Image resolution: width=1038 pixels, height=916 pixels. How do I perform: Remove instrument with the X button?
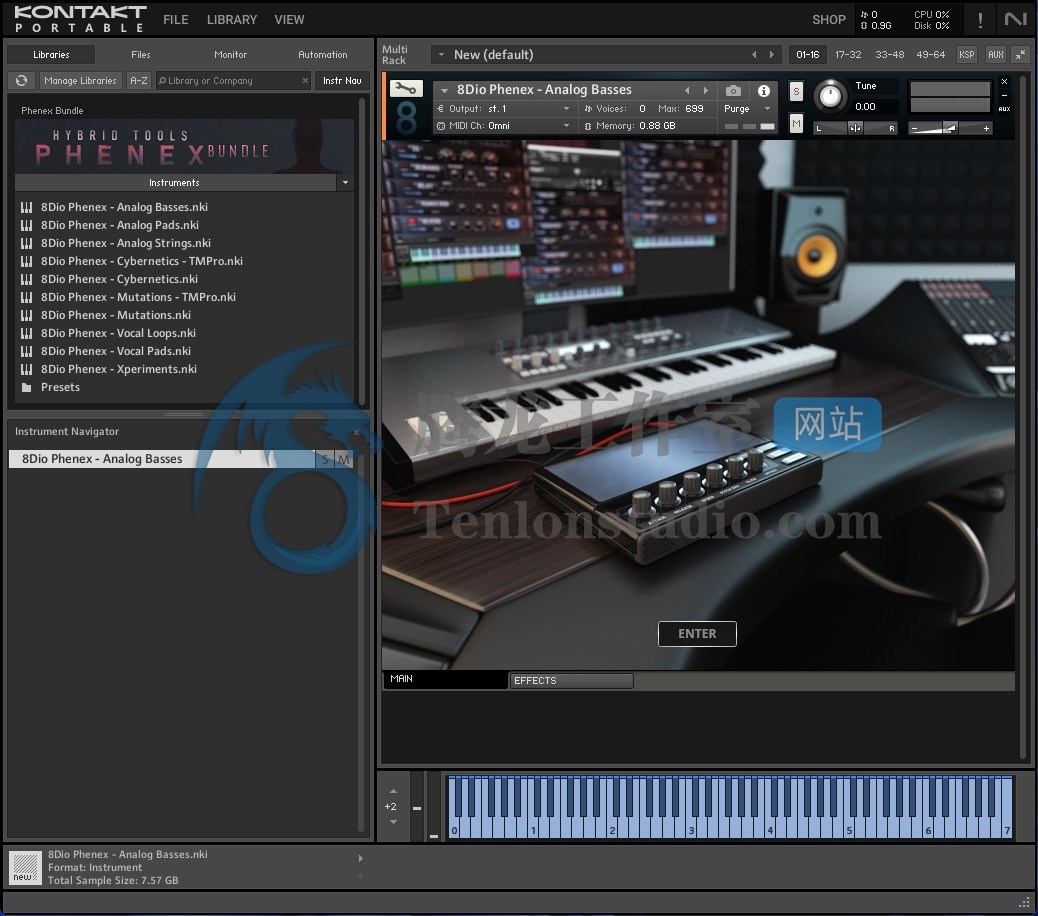coord(1004,81)
